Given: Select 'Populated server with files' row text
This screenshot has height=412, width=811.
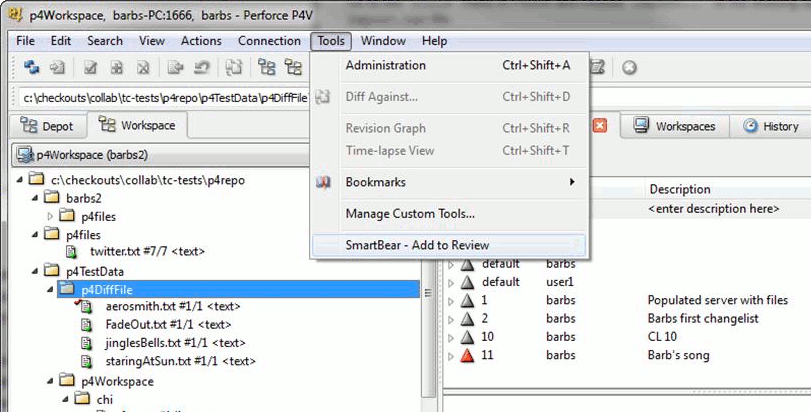Looking at the screenshot, I should 717,300.
